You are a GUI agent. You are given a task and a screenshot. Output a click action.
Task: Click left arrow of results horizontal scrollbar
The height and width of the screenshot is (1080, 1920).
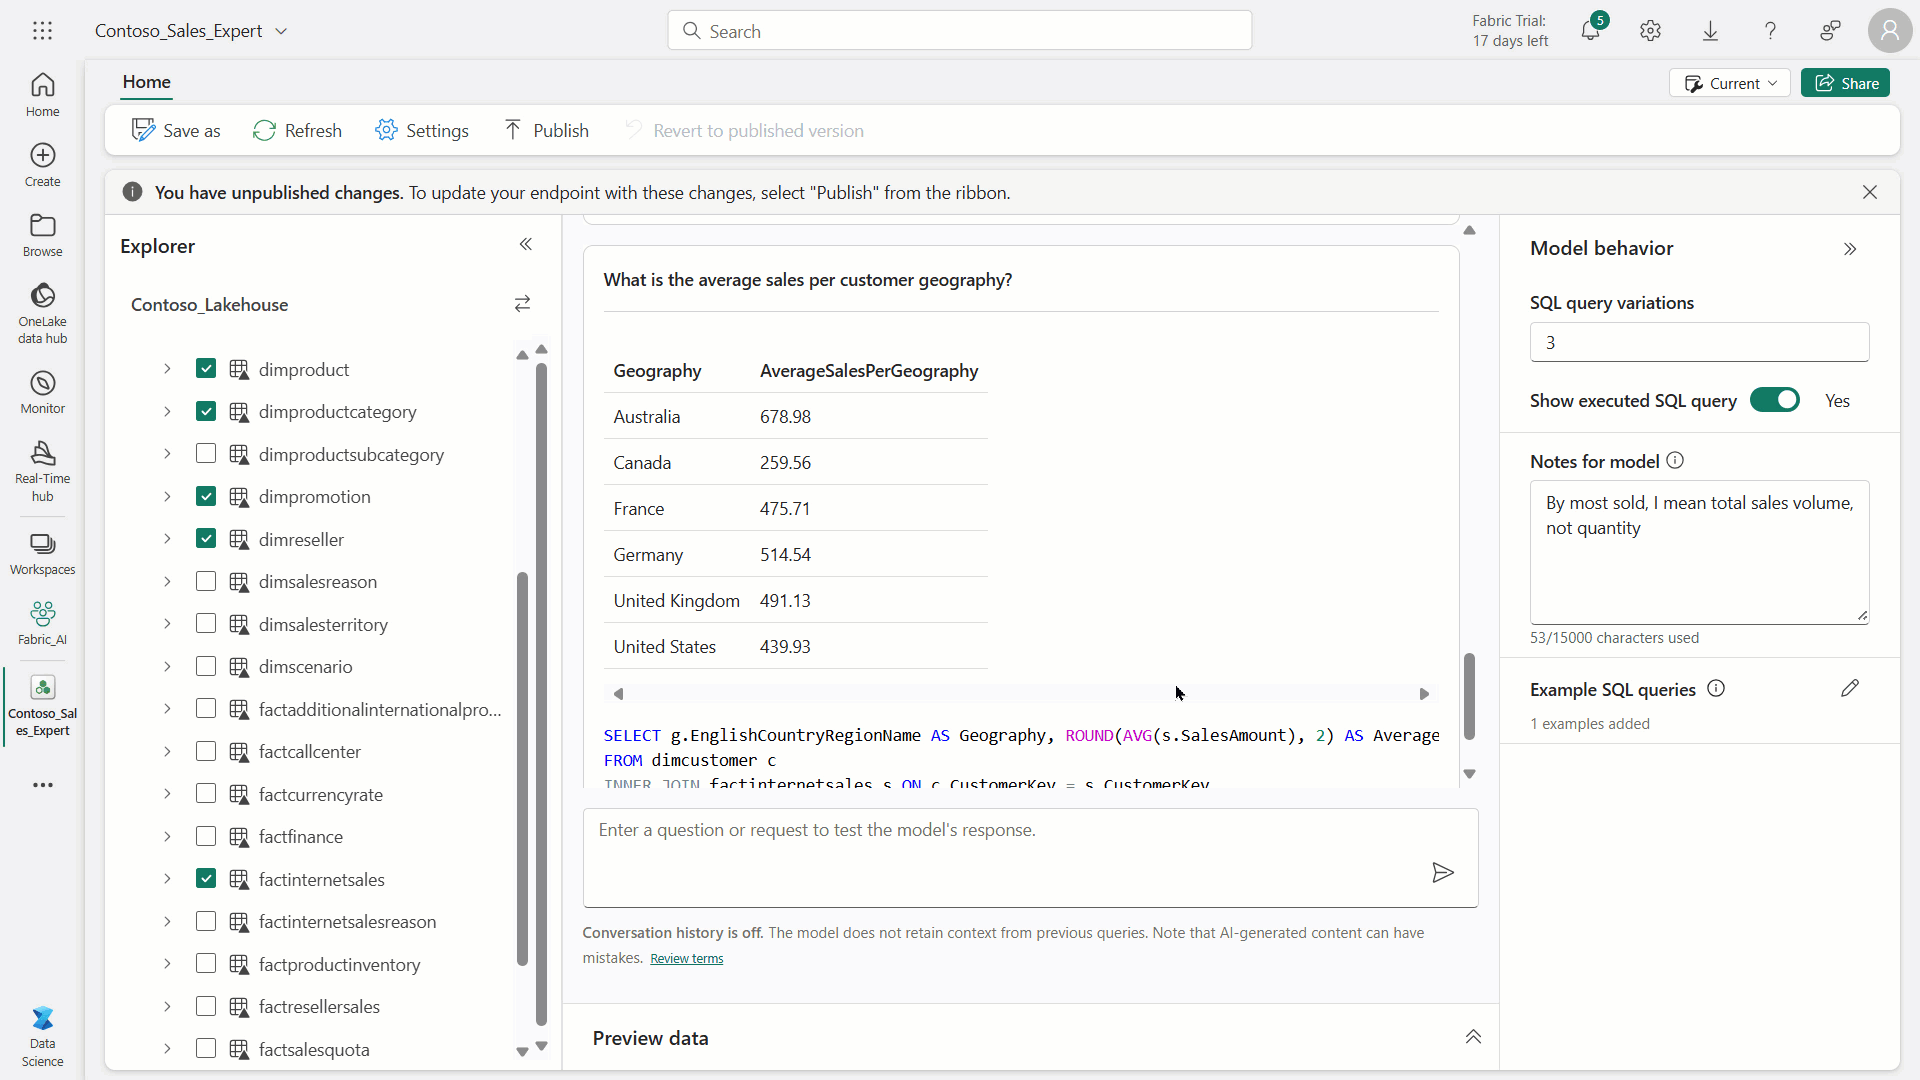click(618, 693)
